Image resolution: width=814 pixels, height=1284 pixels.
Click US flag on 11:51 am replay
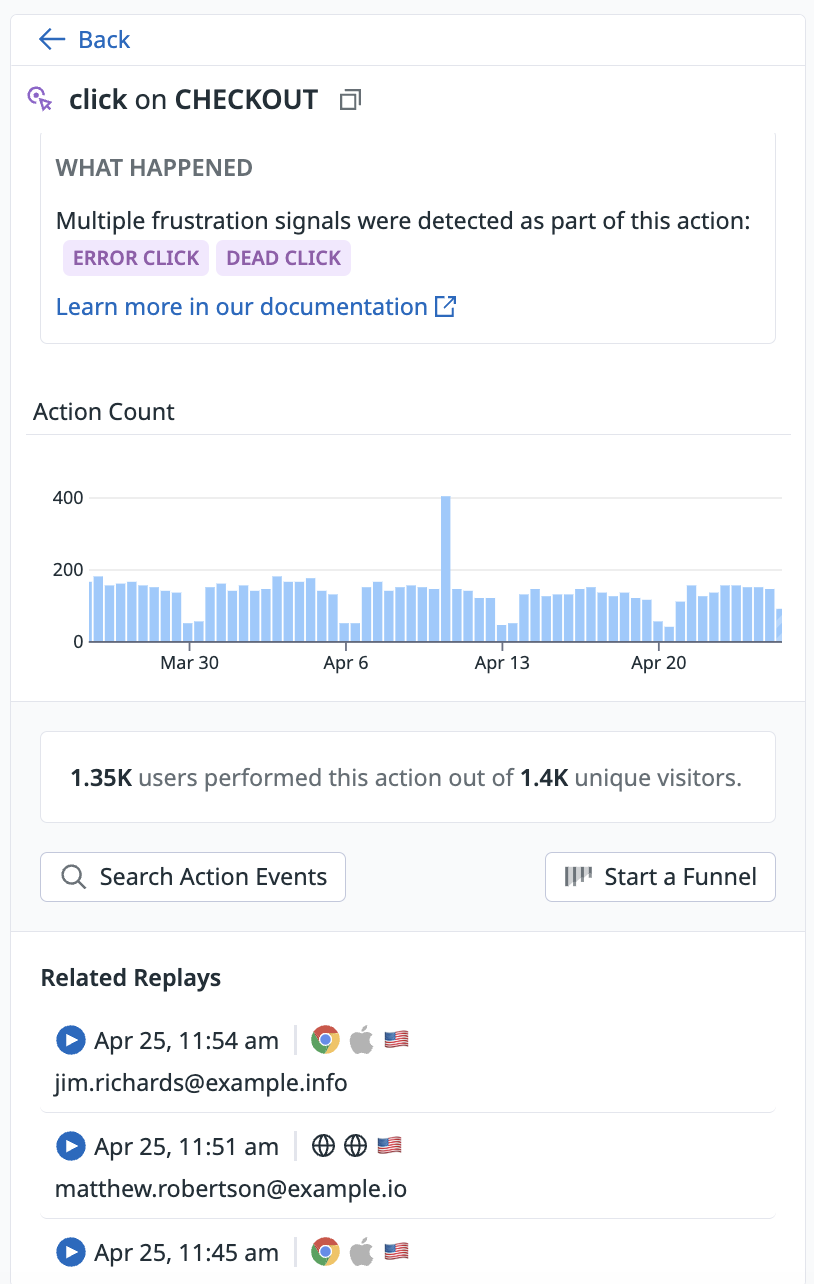click(389, 1146)
